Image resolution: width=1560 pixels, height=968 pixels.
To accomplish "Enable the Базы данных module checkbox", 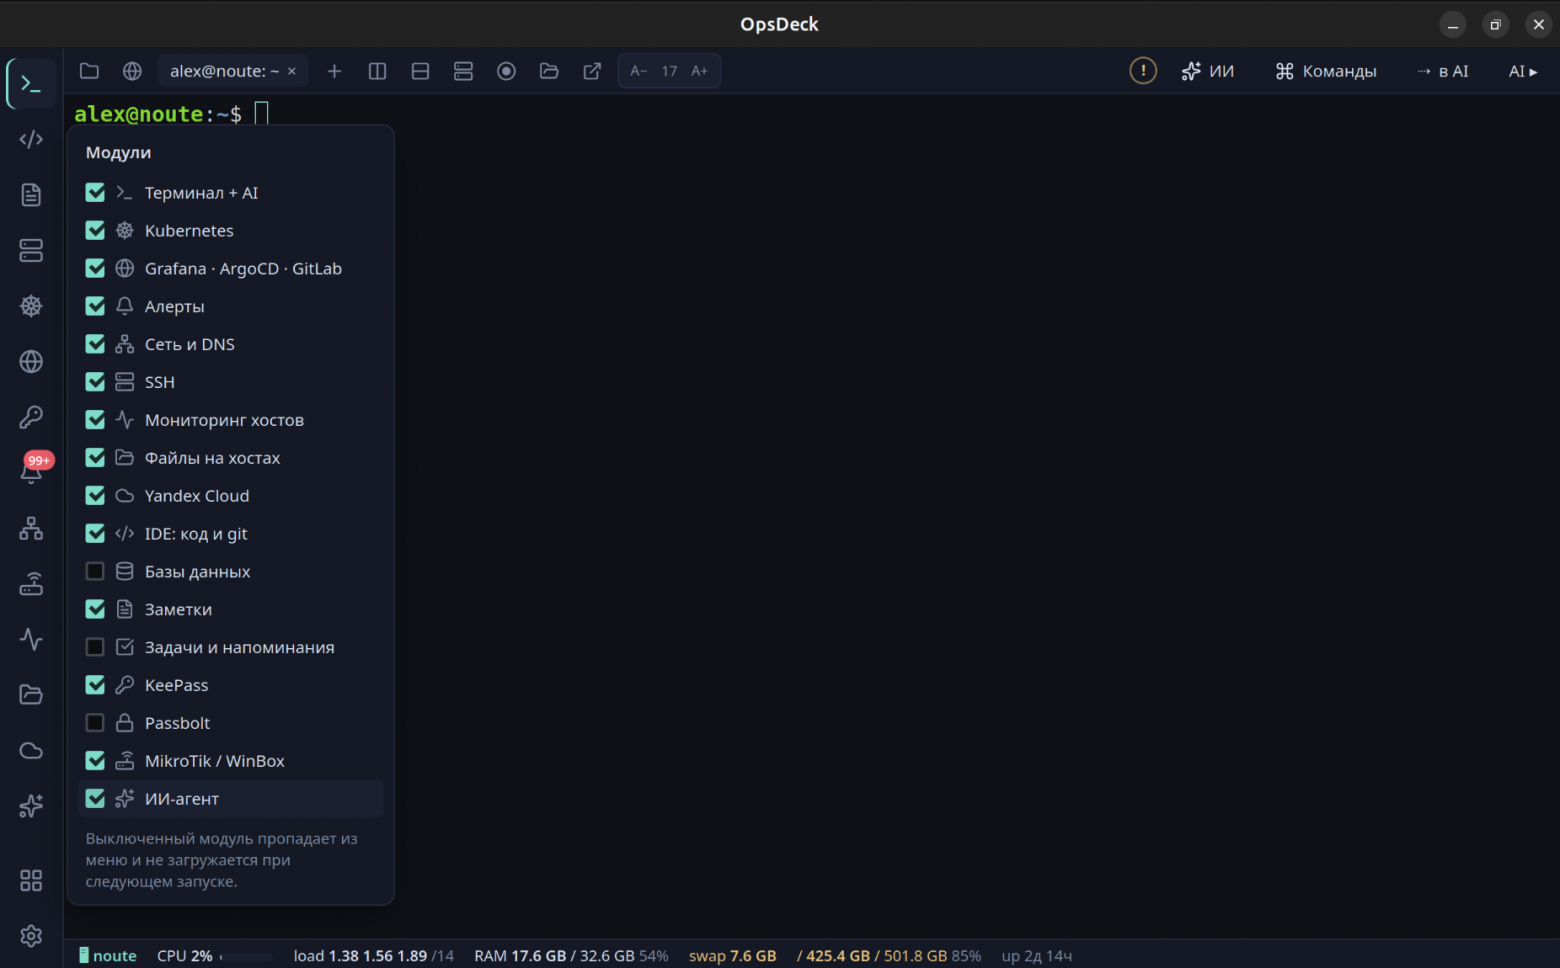I will tap(95, 571).
